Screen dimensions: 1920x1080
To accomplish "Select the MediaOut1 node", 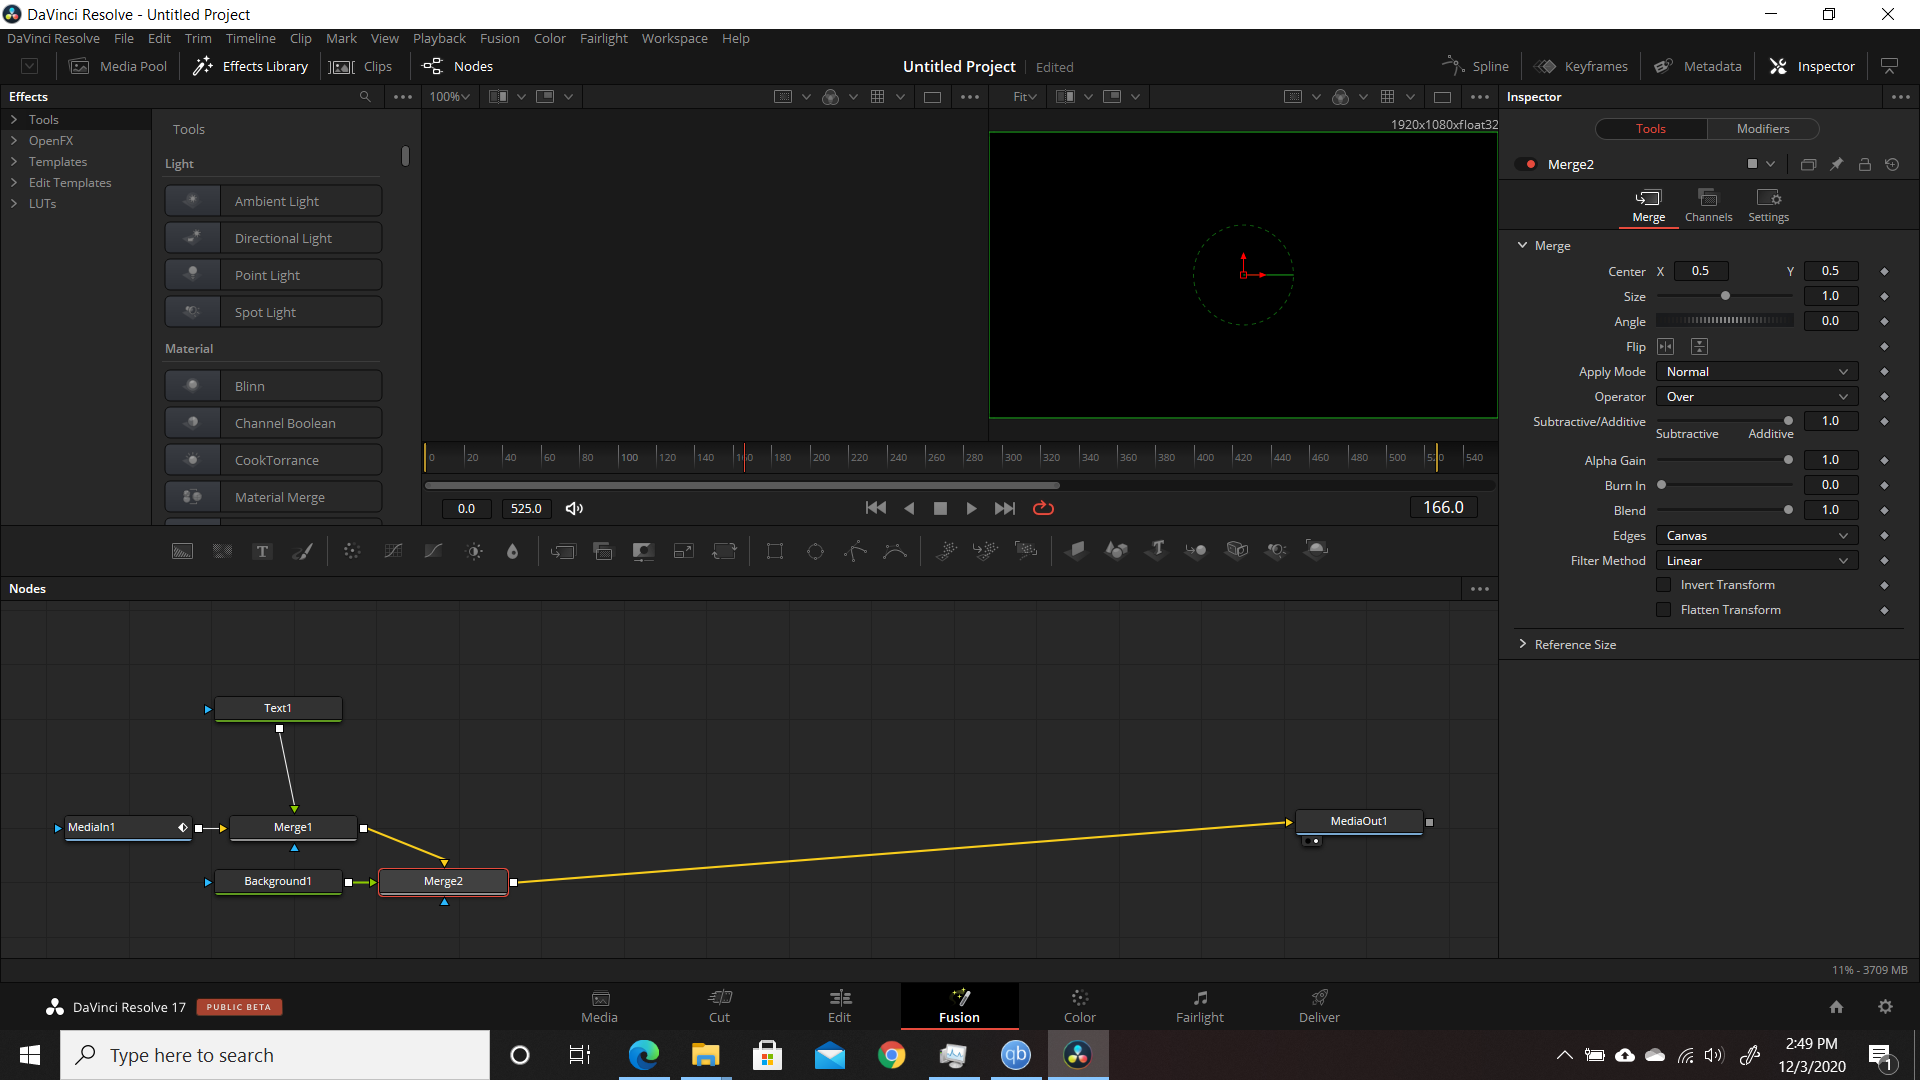I will coord(1358,821).
